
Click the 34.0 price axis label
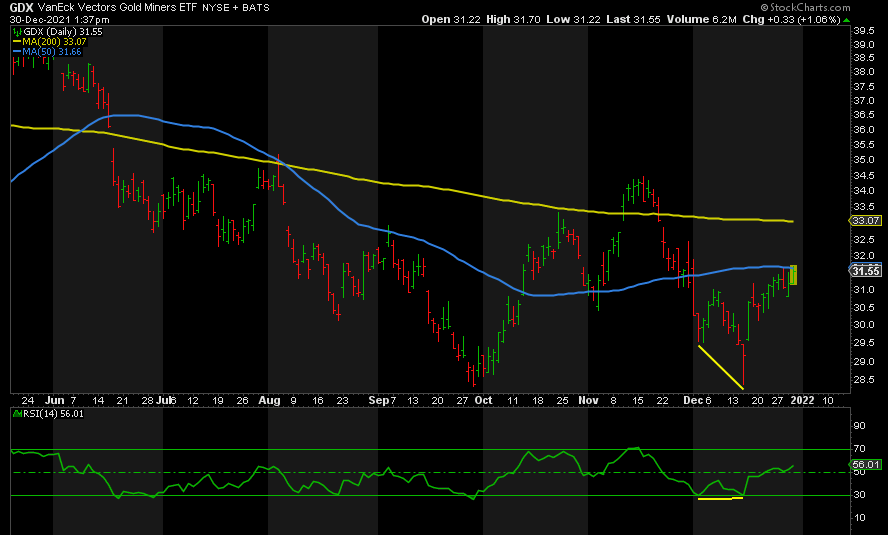coord(864,191)
